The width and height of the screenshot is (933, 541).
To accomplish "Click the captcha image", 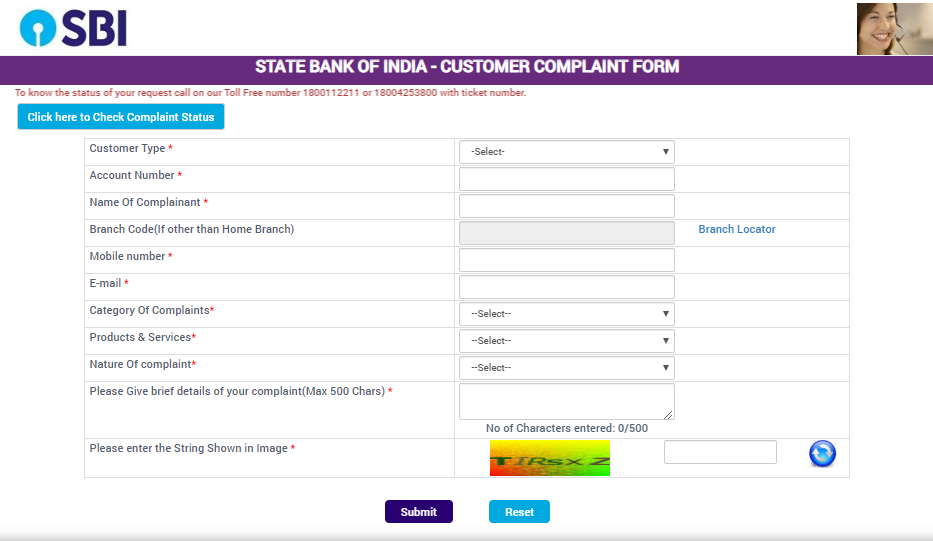I will click(550, 458).
